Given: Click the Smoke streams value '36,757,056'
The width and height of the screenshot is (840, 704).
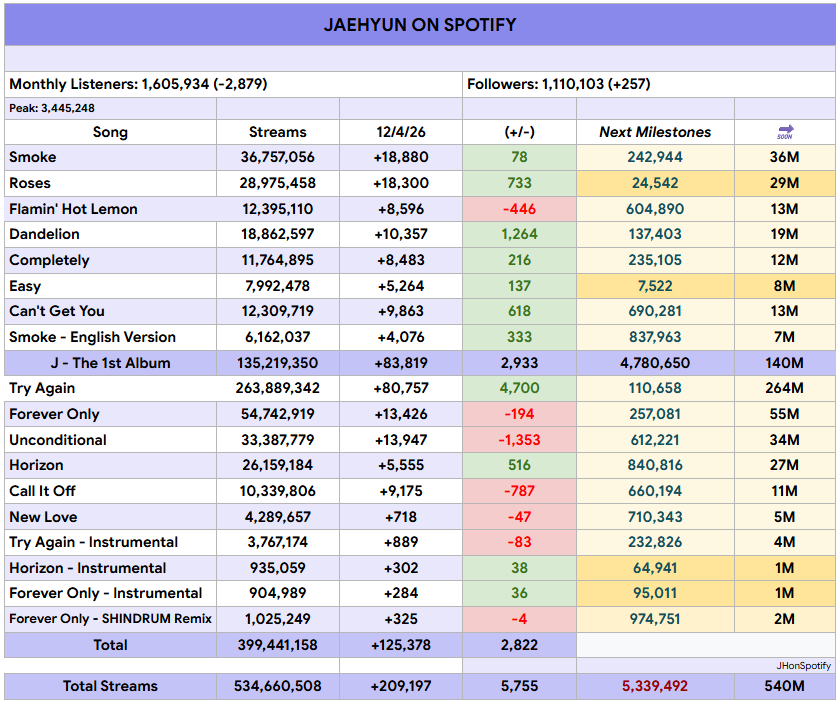Looking at the screenshot, I should click(278, 158).
